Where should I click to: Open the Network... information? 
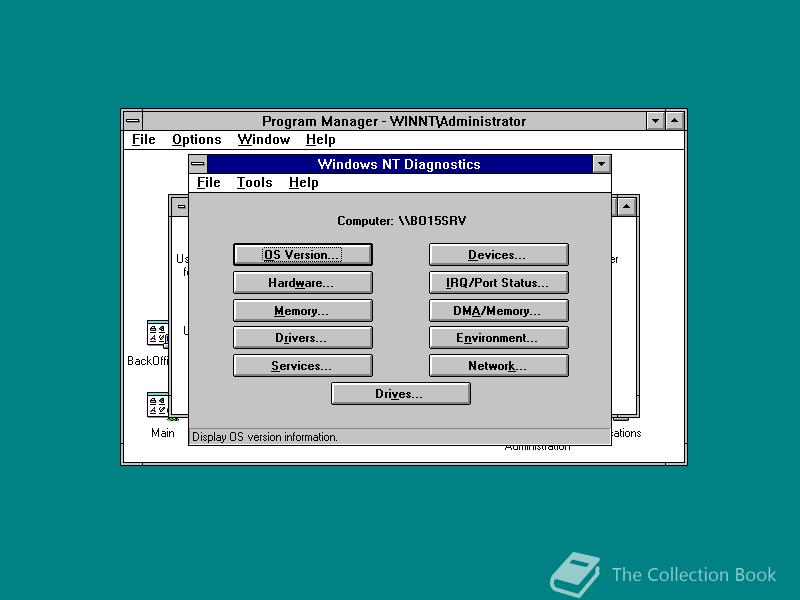point(498,366)
